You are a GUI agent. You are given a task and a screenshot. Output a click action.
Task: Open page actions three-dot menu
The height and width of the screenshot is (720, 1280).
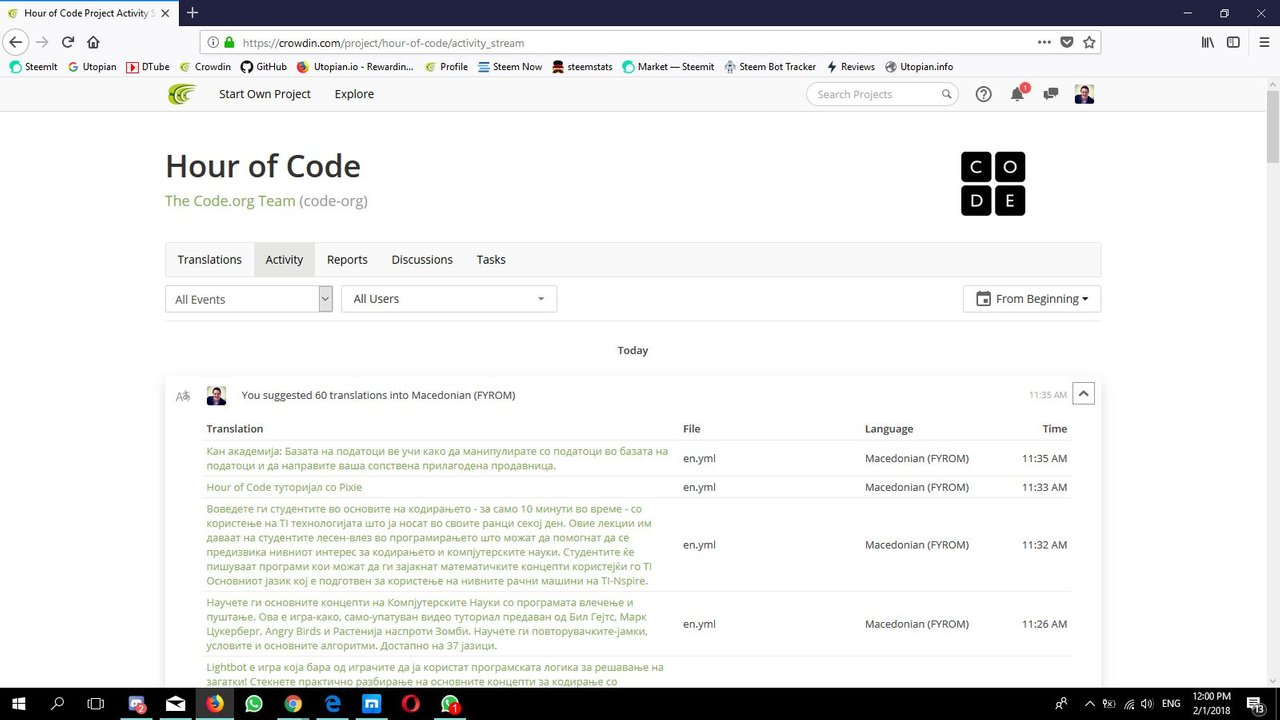click(x=1044, y=42)
